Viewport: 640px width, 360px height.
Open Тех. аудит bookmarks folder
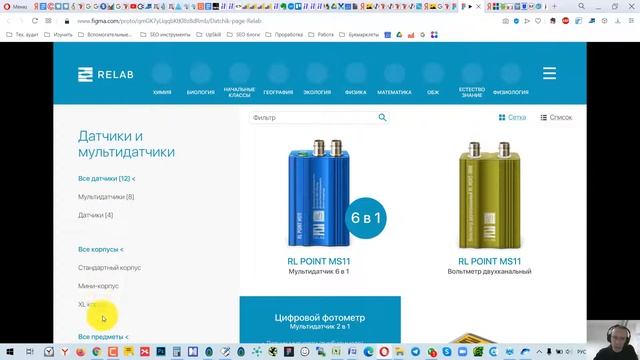click(22, 35)
